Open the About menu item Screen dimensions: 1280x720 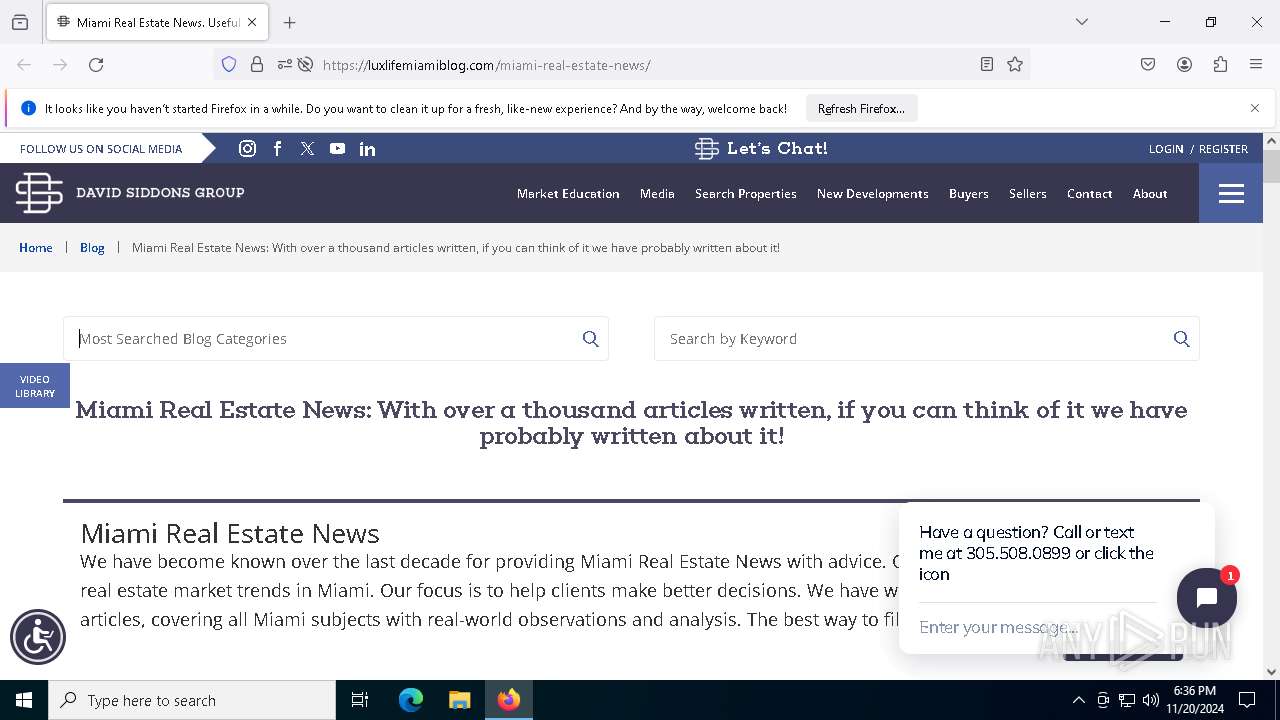click(x=1150, y=194)
